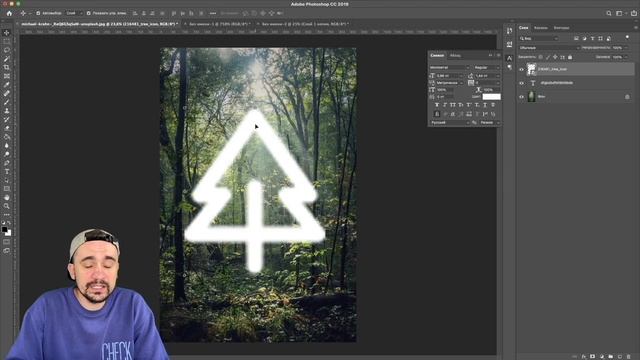Image resolution: width=640 pixels, height=360 pixels.
Task: Open the Regular font style dropdown
Action: [x=486, y=67]
